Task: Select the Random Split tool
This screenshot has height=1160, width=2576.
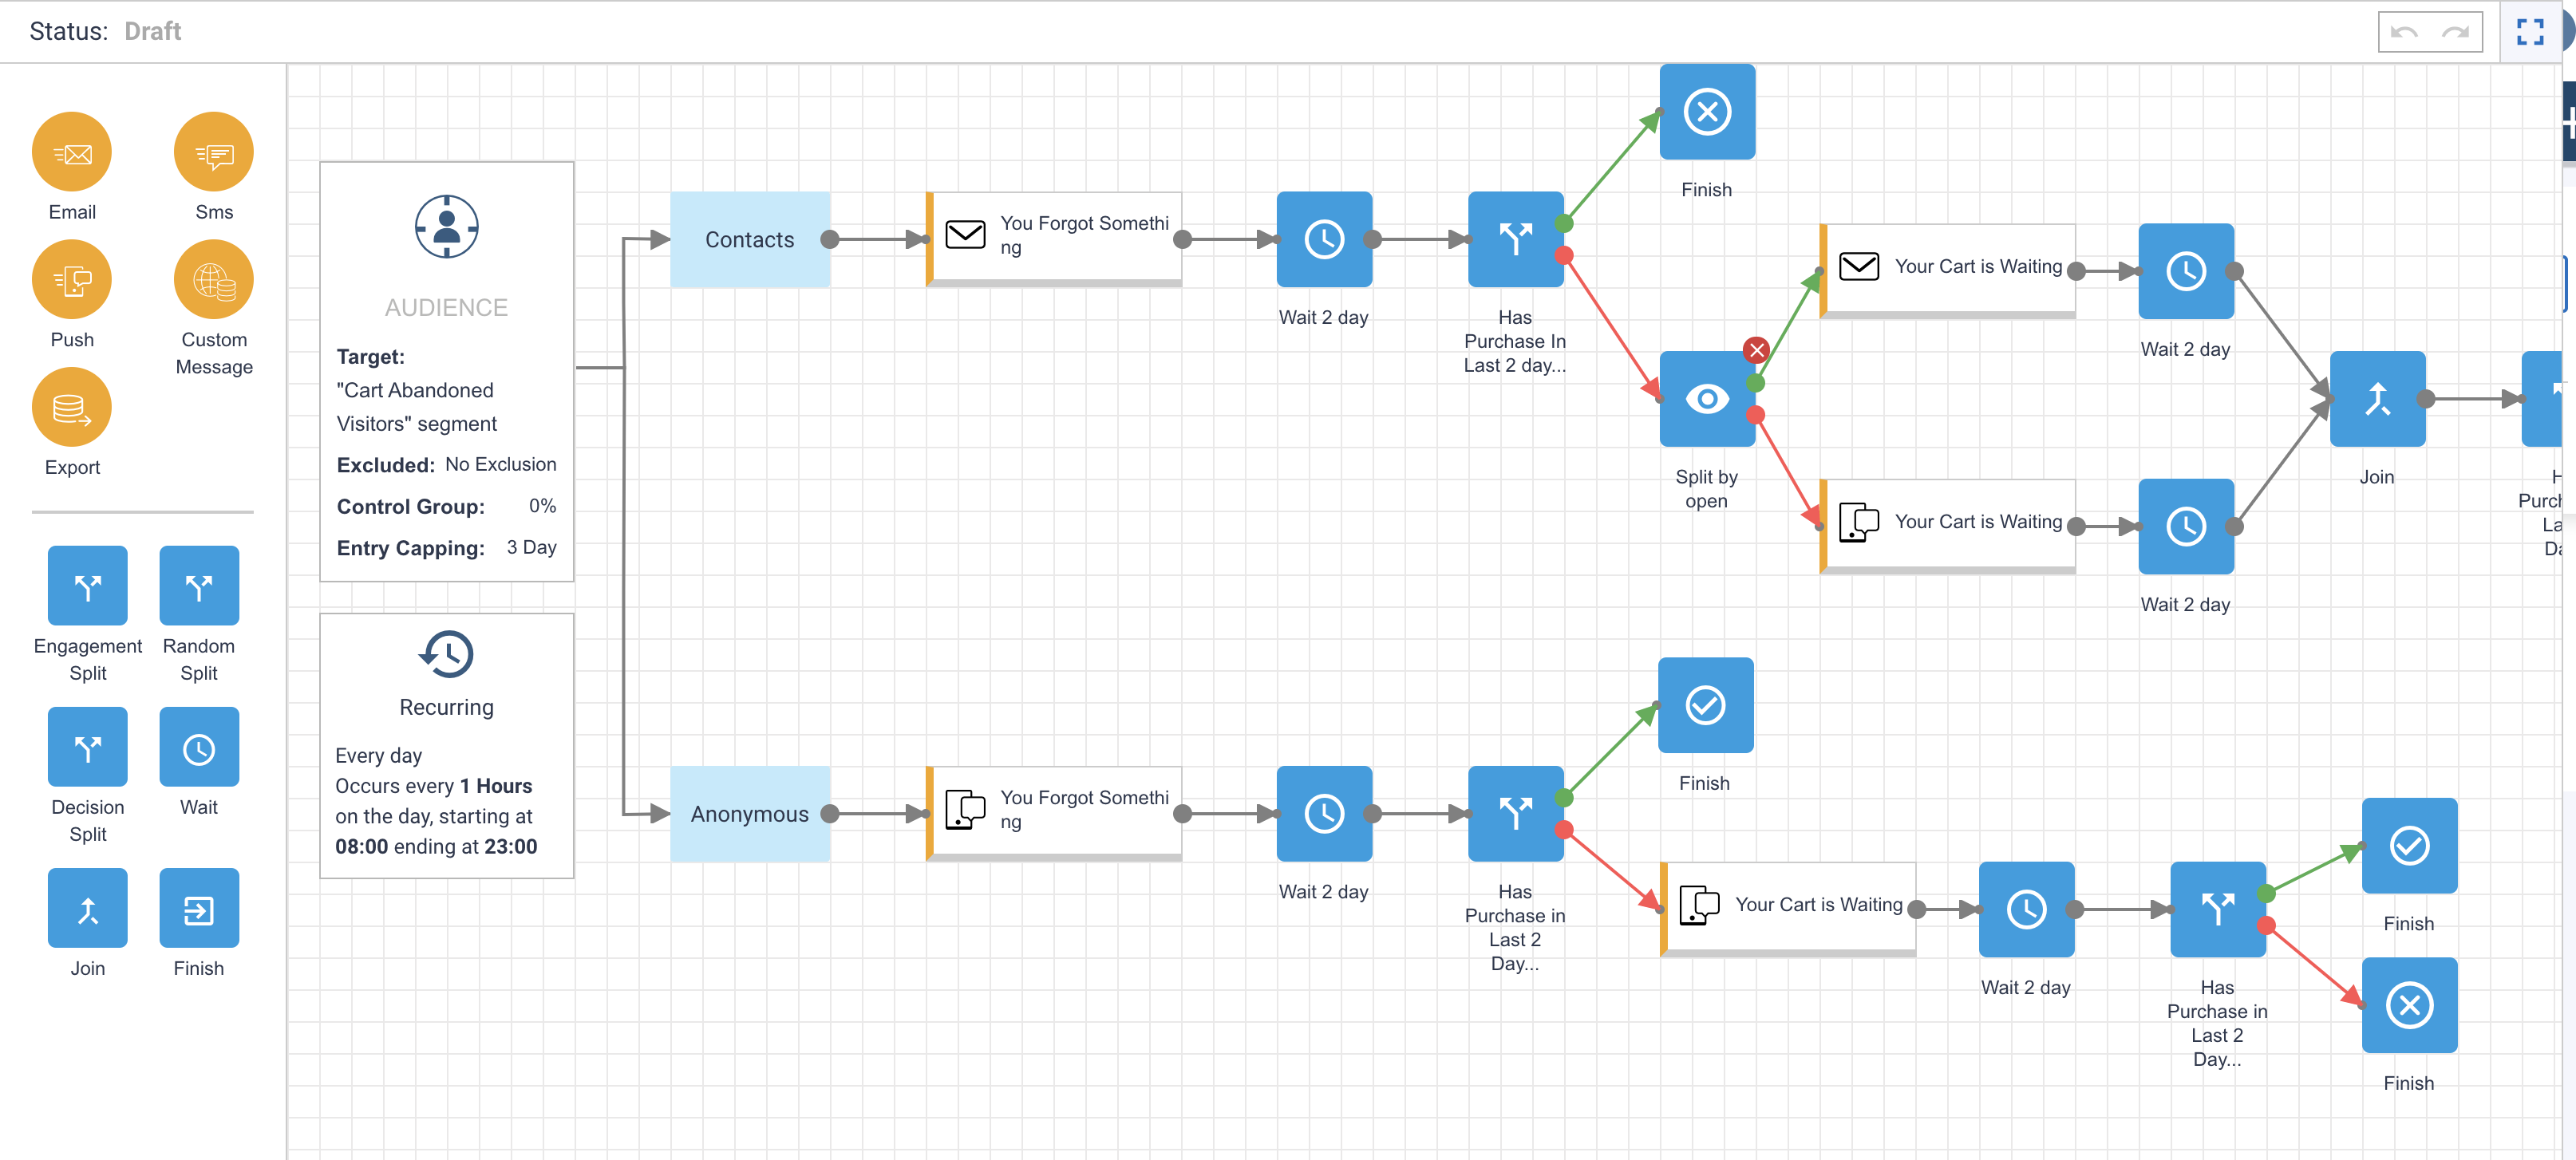Action: coord(199,586)
